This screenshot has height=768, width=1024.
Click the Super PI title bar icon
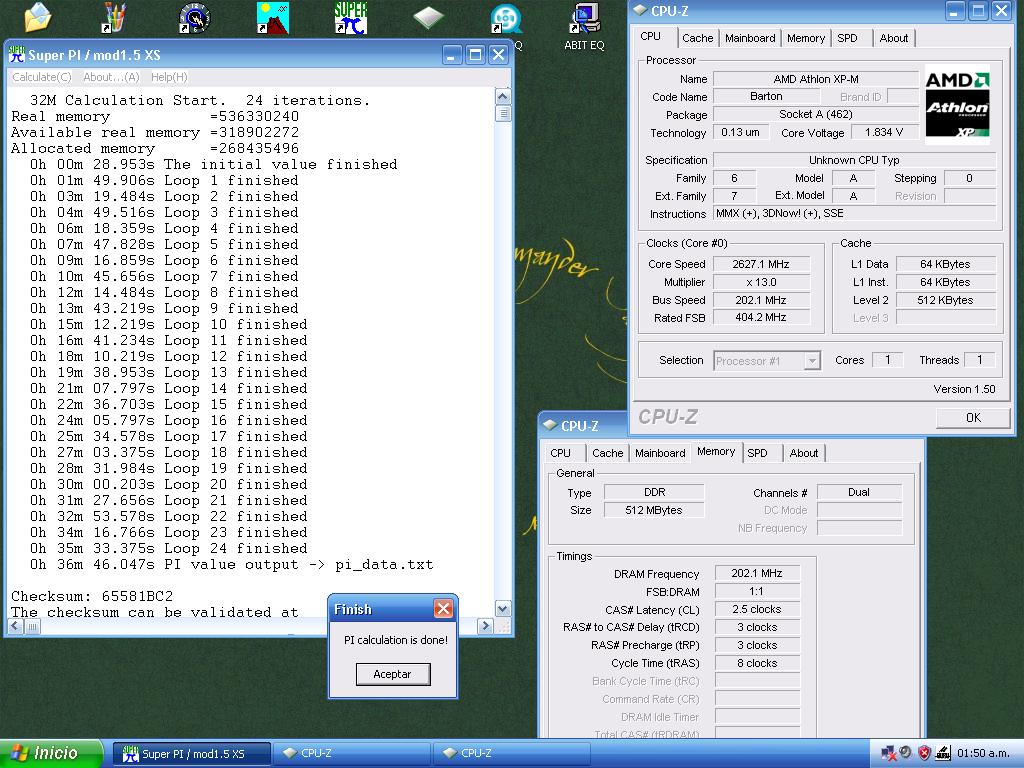pos(17,55)
